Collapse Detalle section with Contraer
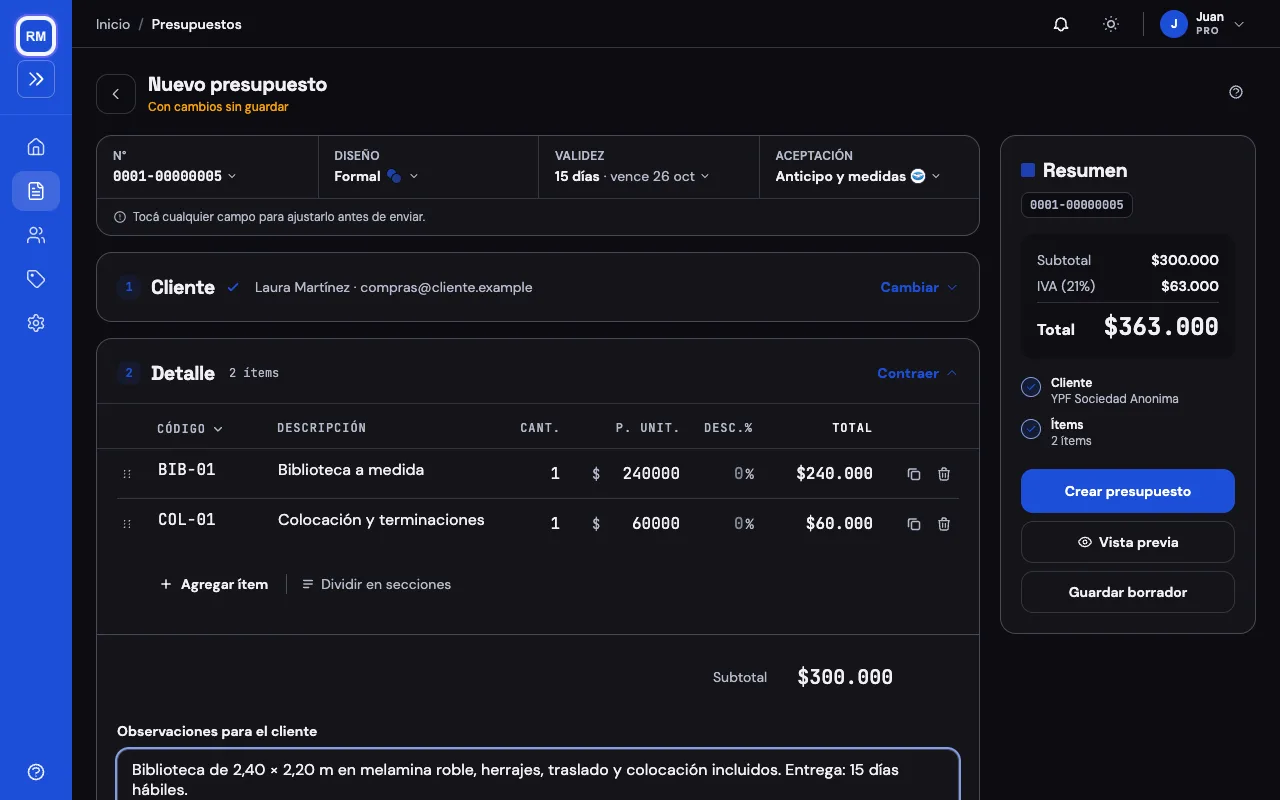 click(x=917, y=373)
